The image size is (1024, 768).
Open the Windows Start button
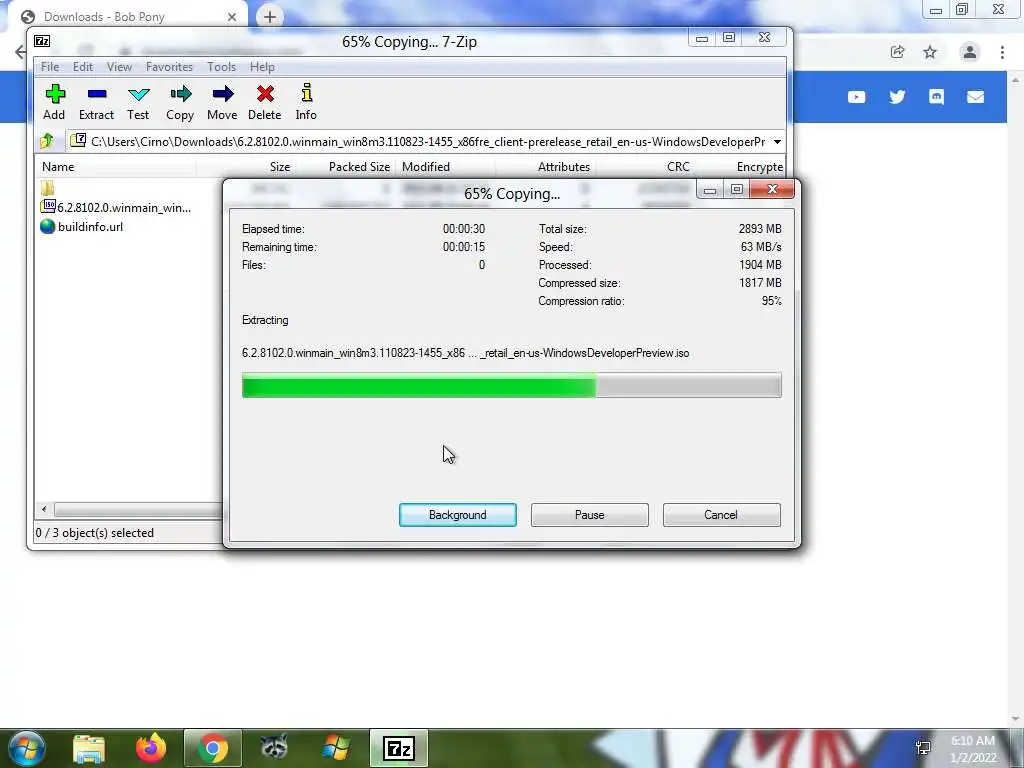pos(26,748)
